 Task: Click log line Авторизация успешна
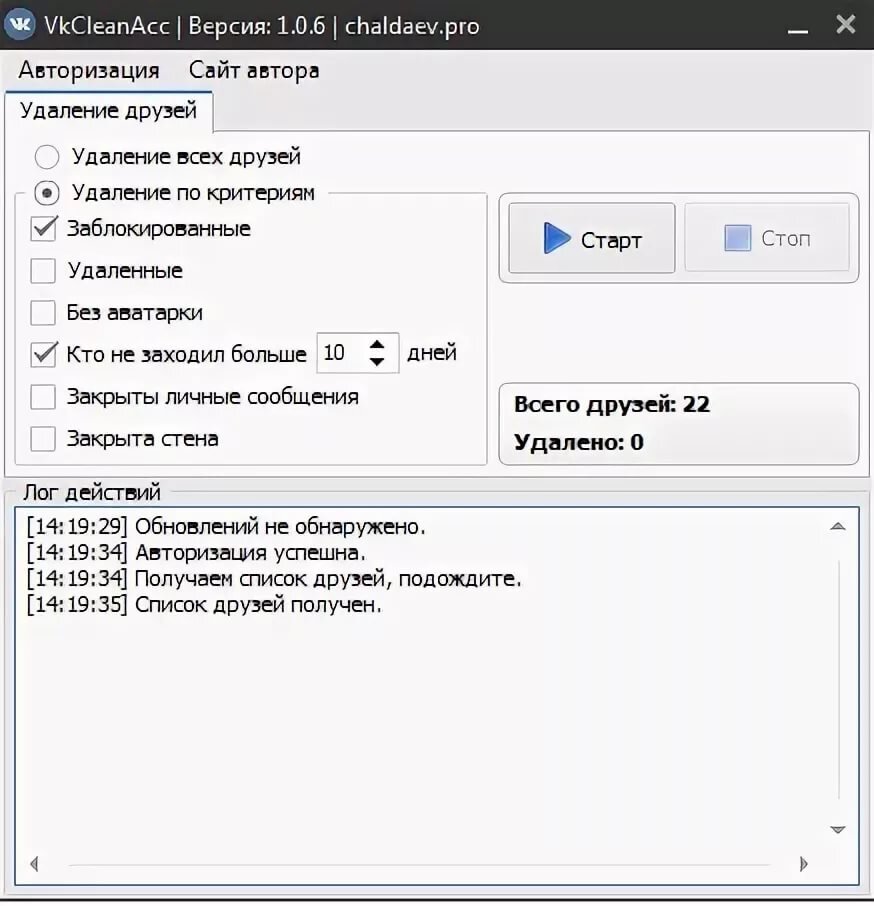point(196,553)
